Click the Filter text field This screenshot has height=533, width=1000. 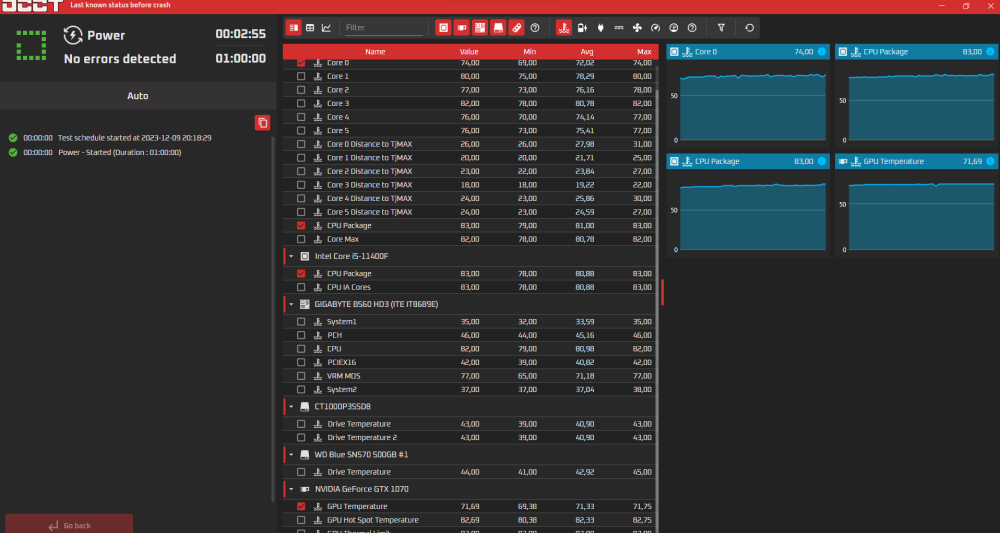click(x=384, y=27)
